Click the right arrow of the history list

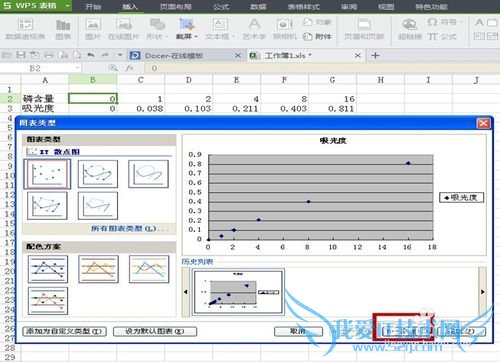pyautogui.click(x=482, y=292)
